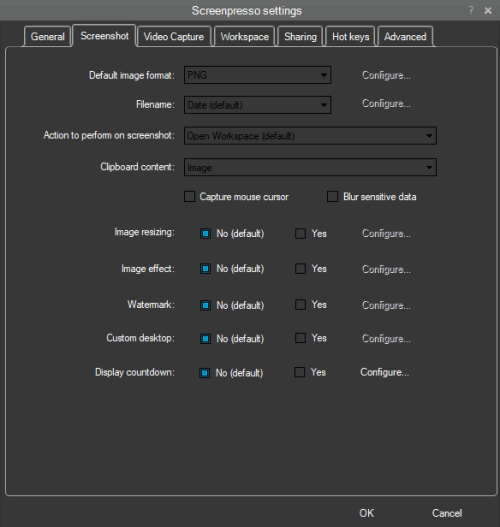Select No (default) for Custom desktop
The width and height of the screenshot is (500, 527).
click(206, 338)
